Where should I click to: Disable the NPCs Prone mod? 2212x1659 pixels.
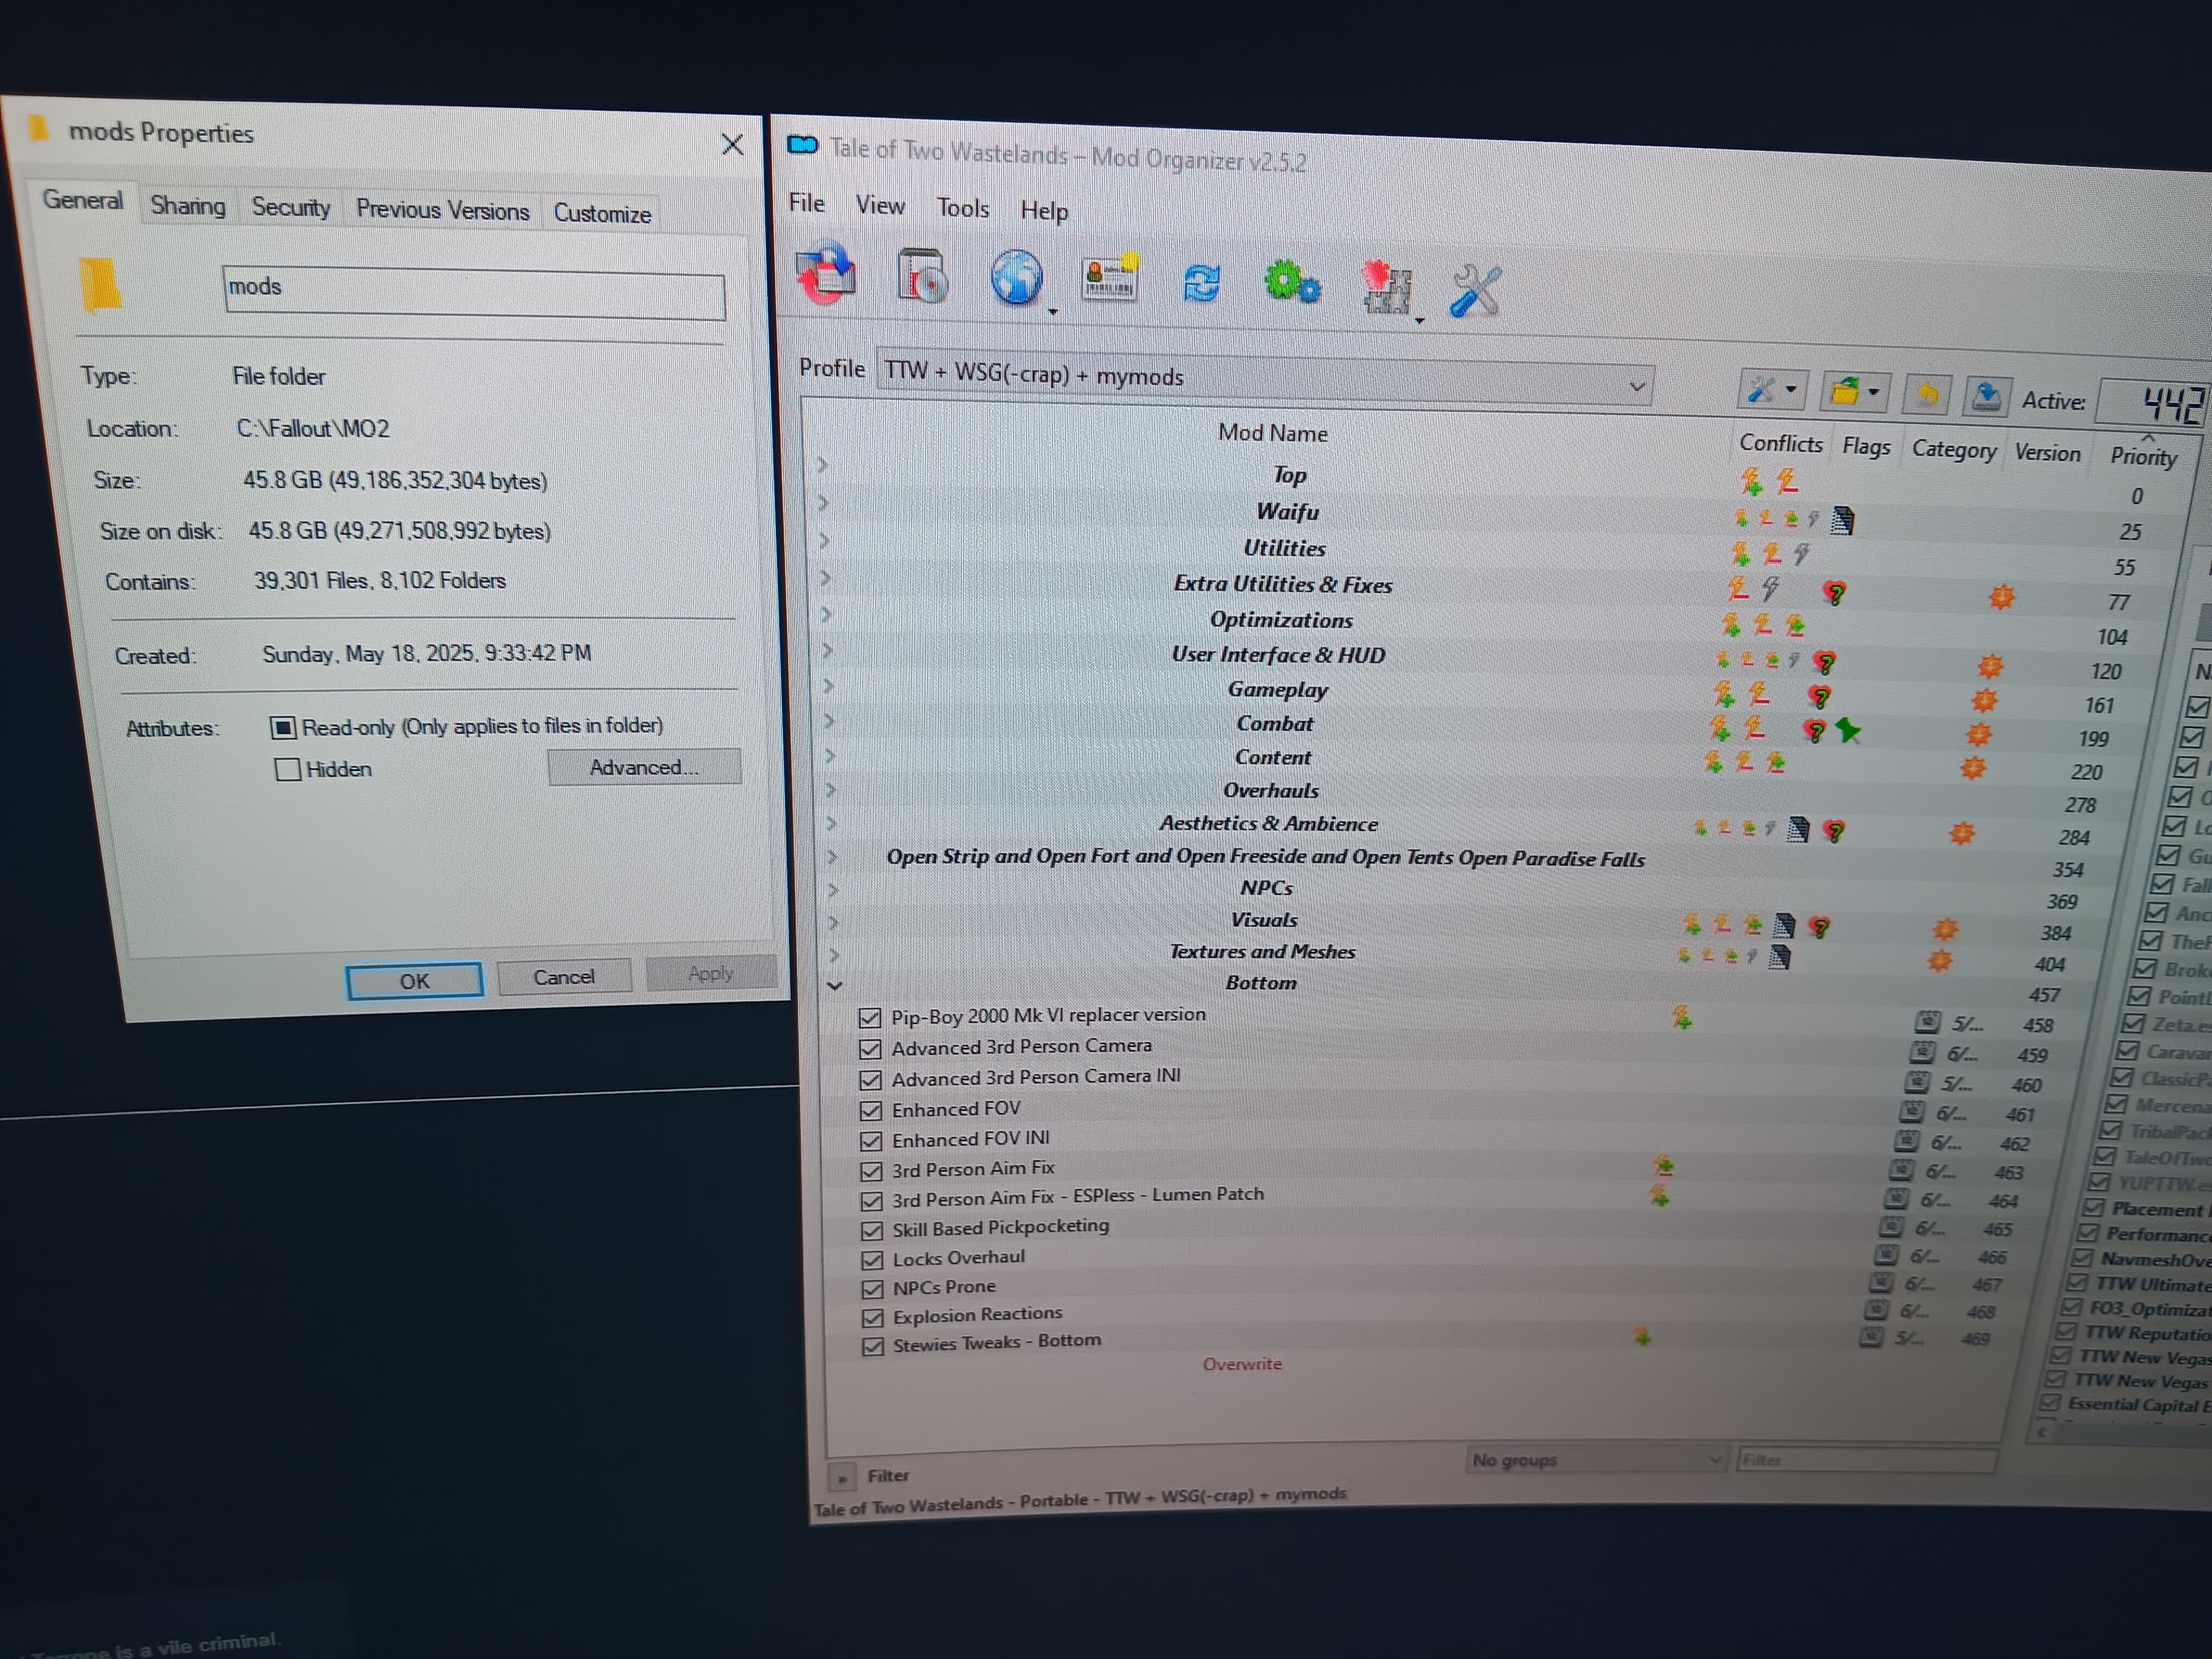pos(872,1289)
